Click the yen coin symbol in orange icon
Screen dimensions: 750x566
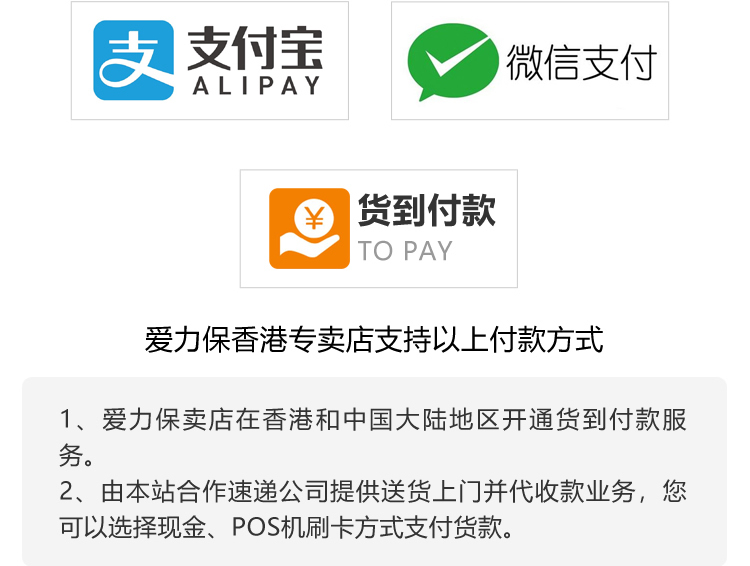click(x=315, y=219)
